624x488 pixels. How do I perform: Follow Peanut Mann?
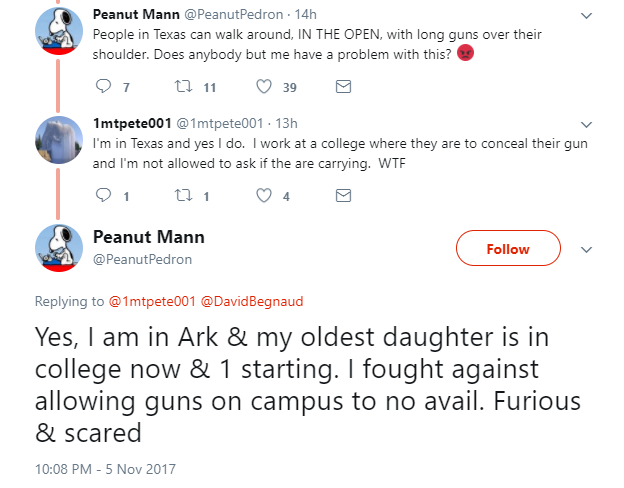pyautogui.click(x=508, y=249)
